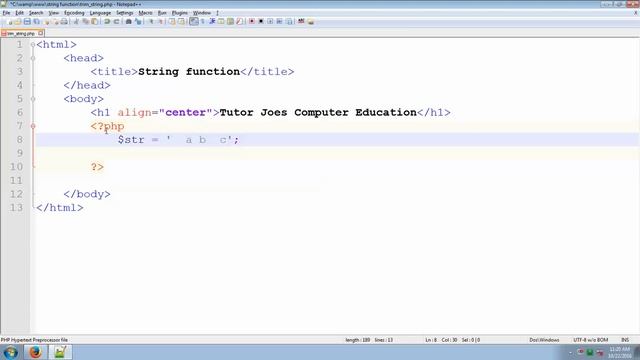The image size is (640, 360).
Task: Click the Ln : 8 status entry
Action: (431, 340)
